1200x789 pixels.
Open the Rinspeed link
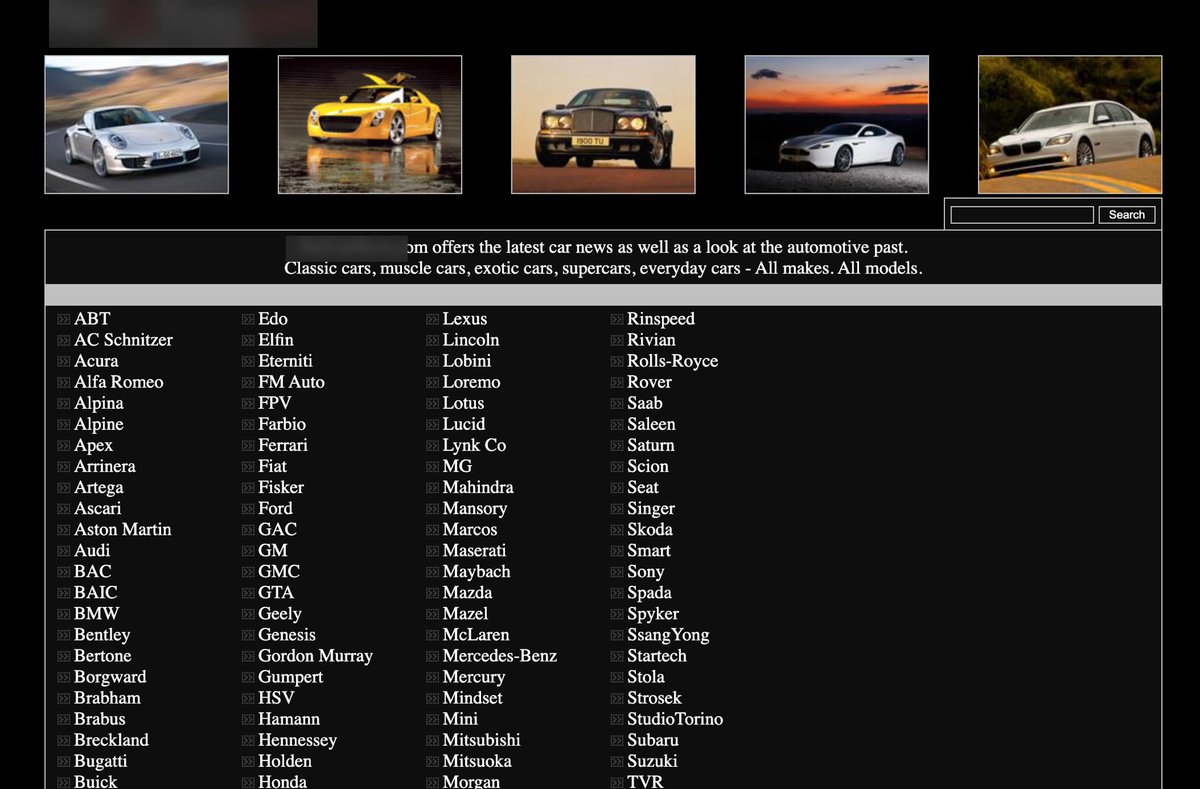[661, 319]
